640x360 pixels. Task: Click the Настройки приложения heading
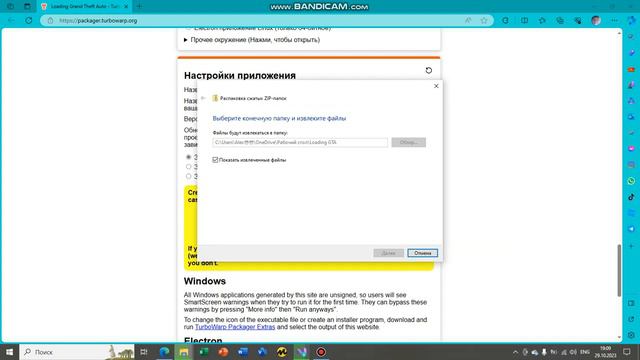[x=240, y=76]
